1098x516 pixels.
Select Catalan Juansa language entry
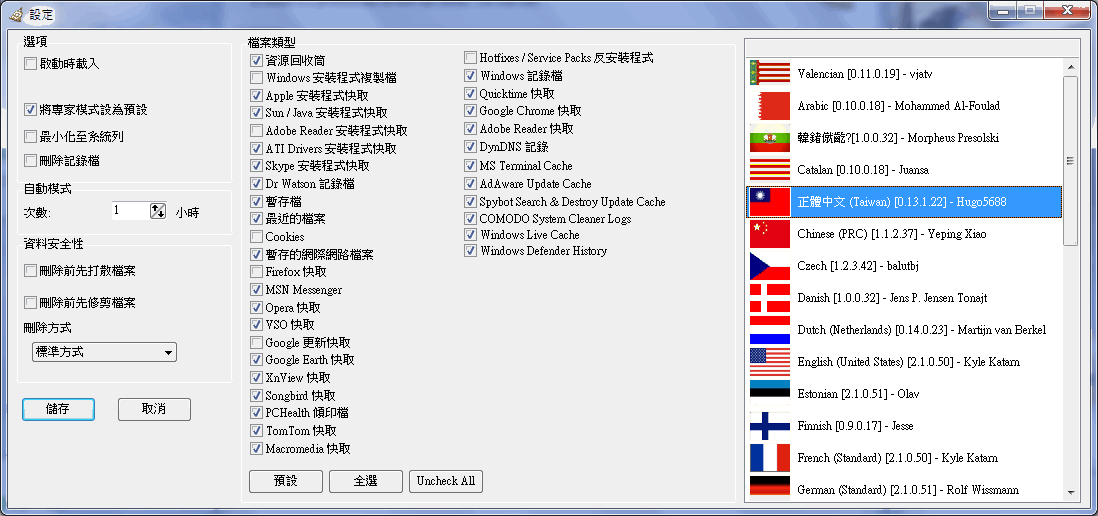(x=905, y=169)
